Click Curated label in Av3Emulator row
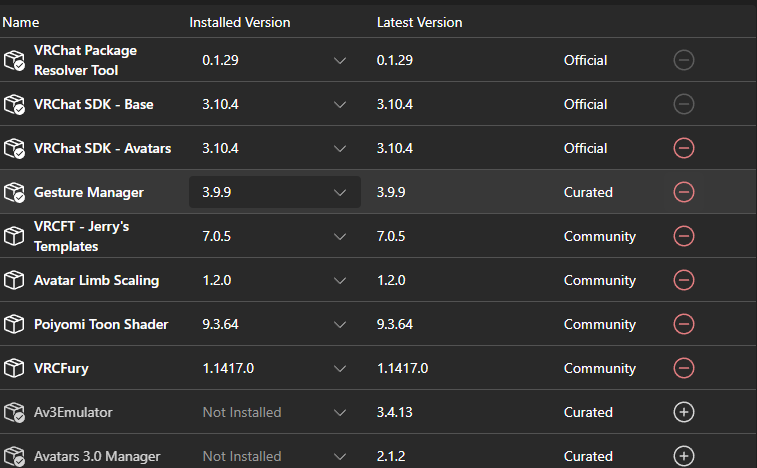Viewport: 757px width, 468px height. click(588, 412)
